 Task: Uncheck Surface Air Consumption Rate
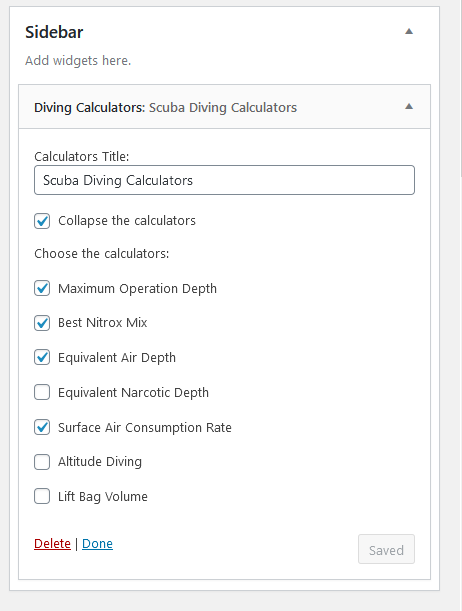pos(42,427)
